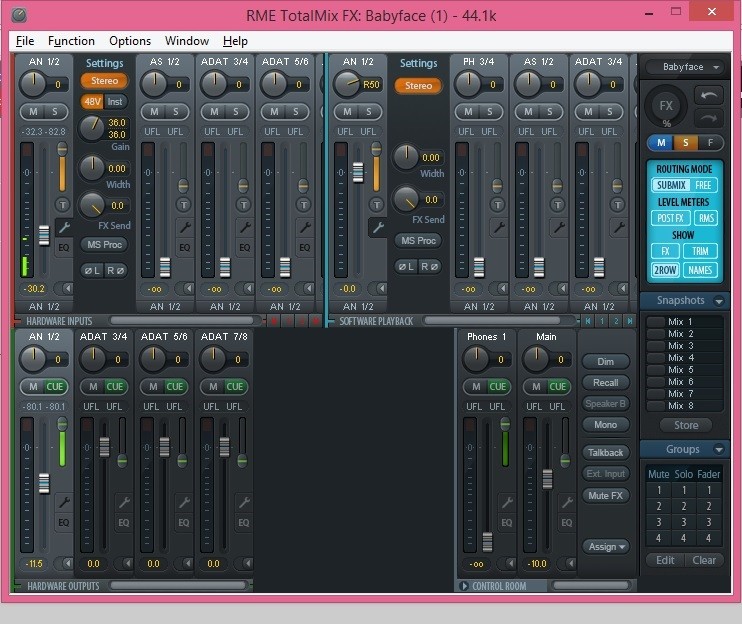Viewport: 742px width, 624px height.
Task: Click the Recall button
Action: coord(606,383)
